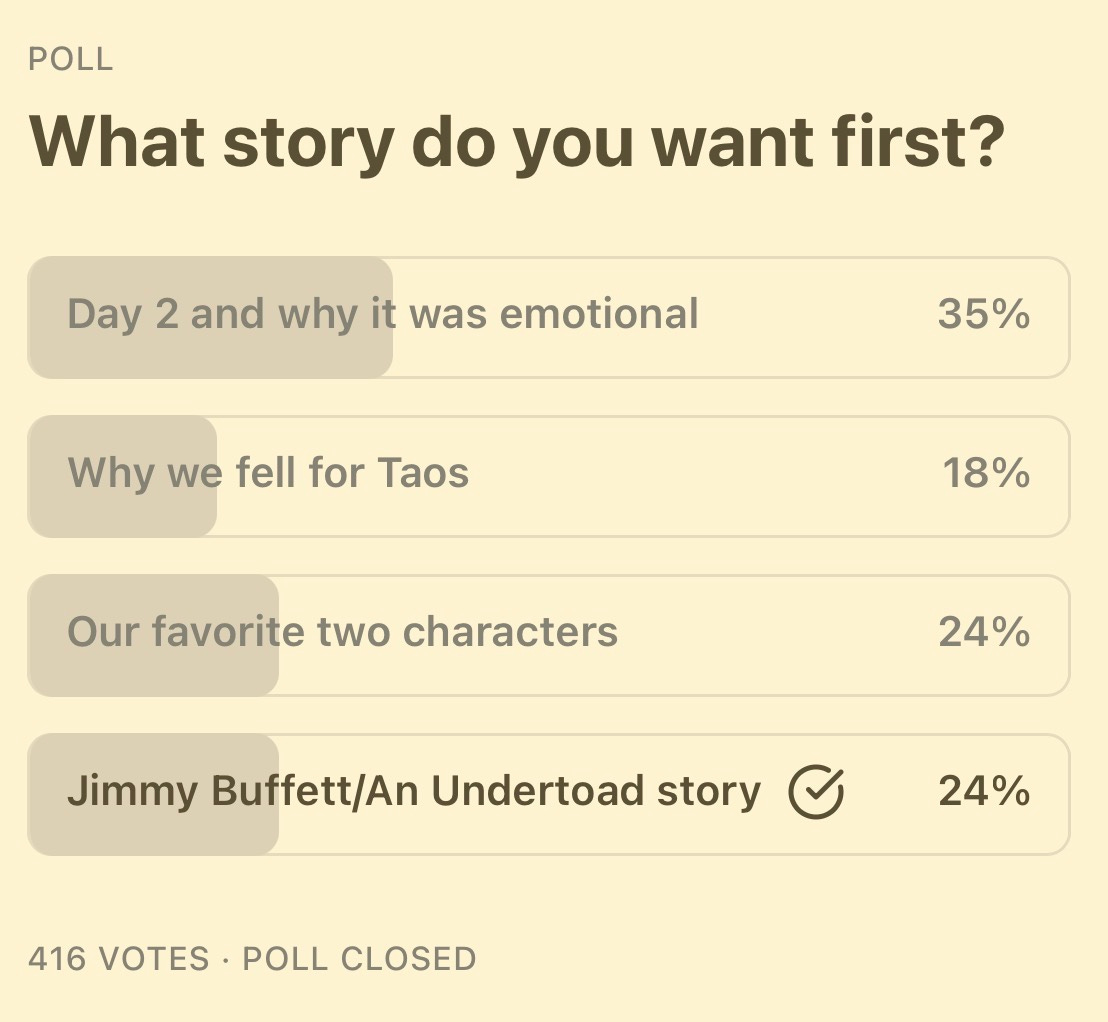Viewport: 1108px width, 1022px height.
Task: Click the 'POLL CLOSED' status text
Action: tap(359, 959)
